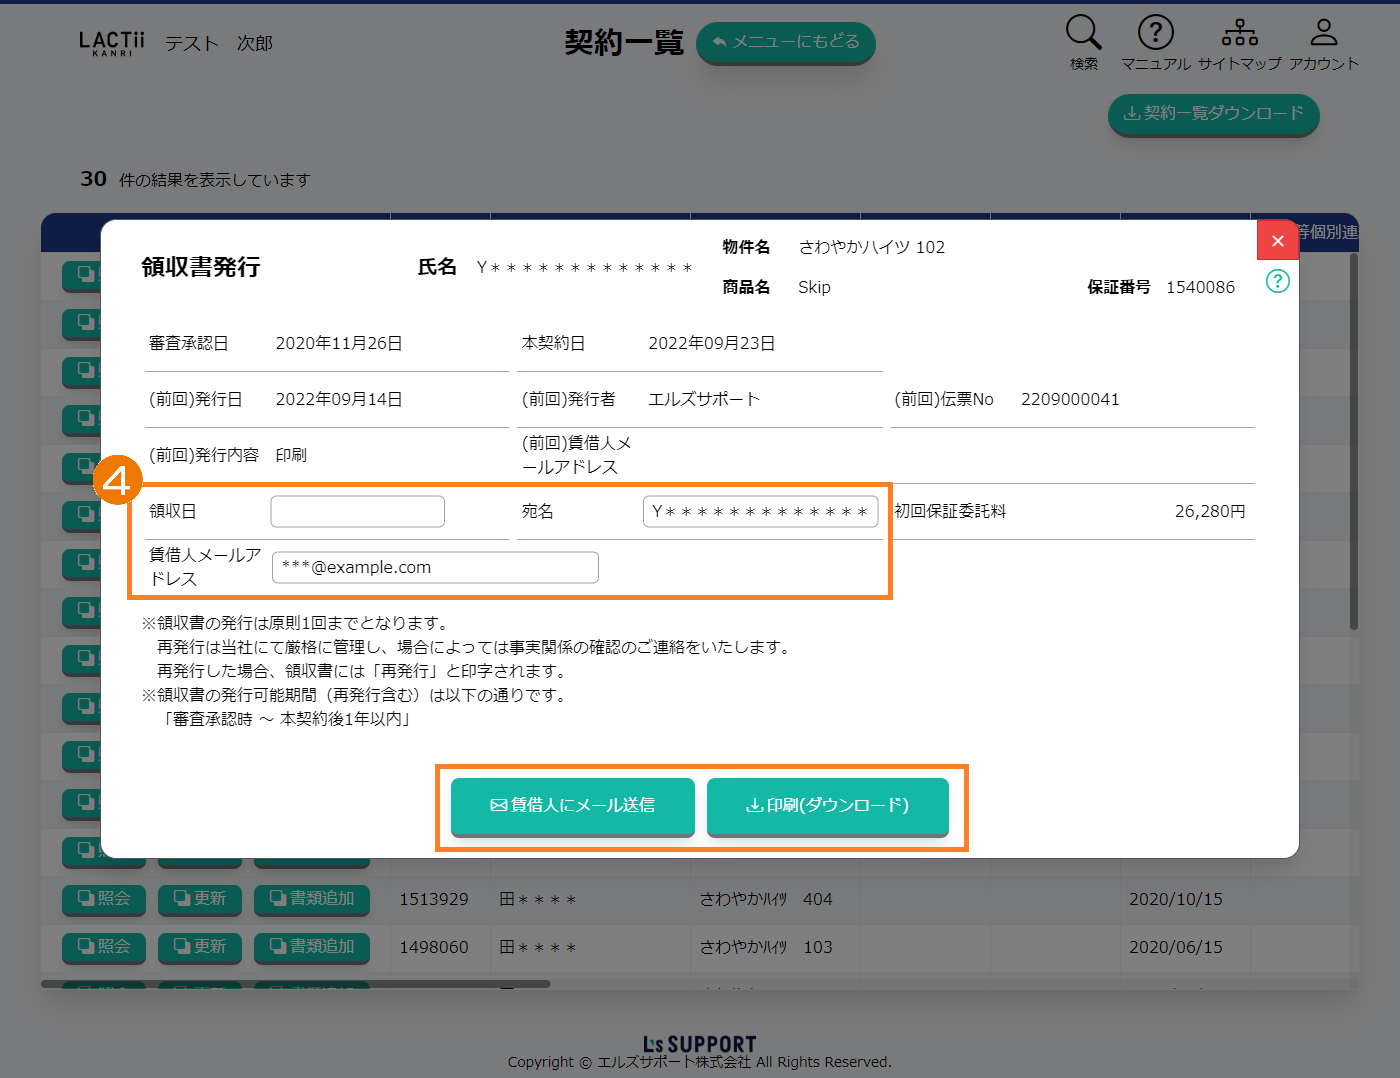Send receipt email to tenant
This screenshot has width=1400, height=1078.
tap(572, 806)
